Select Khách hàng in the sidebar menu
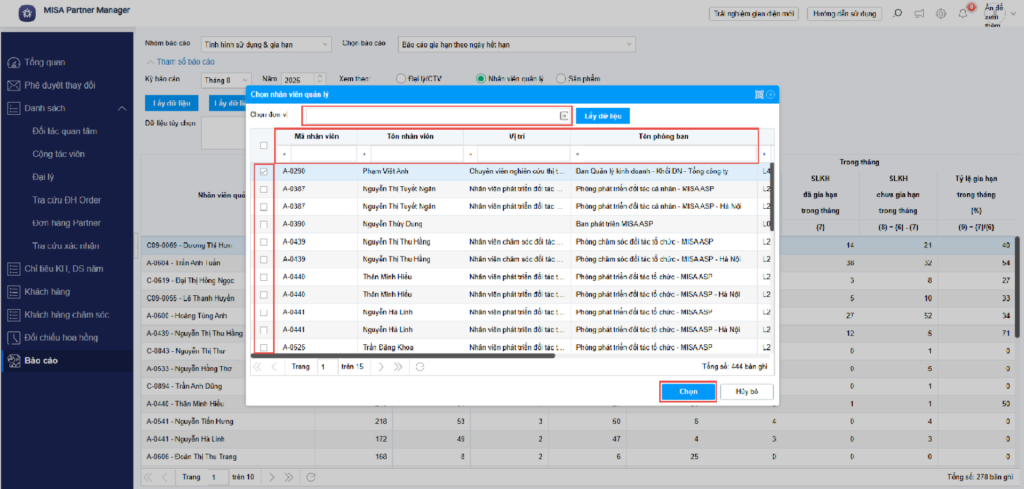Screen dimensions: 1024x489 click(49, 292)
